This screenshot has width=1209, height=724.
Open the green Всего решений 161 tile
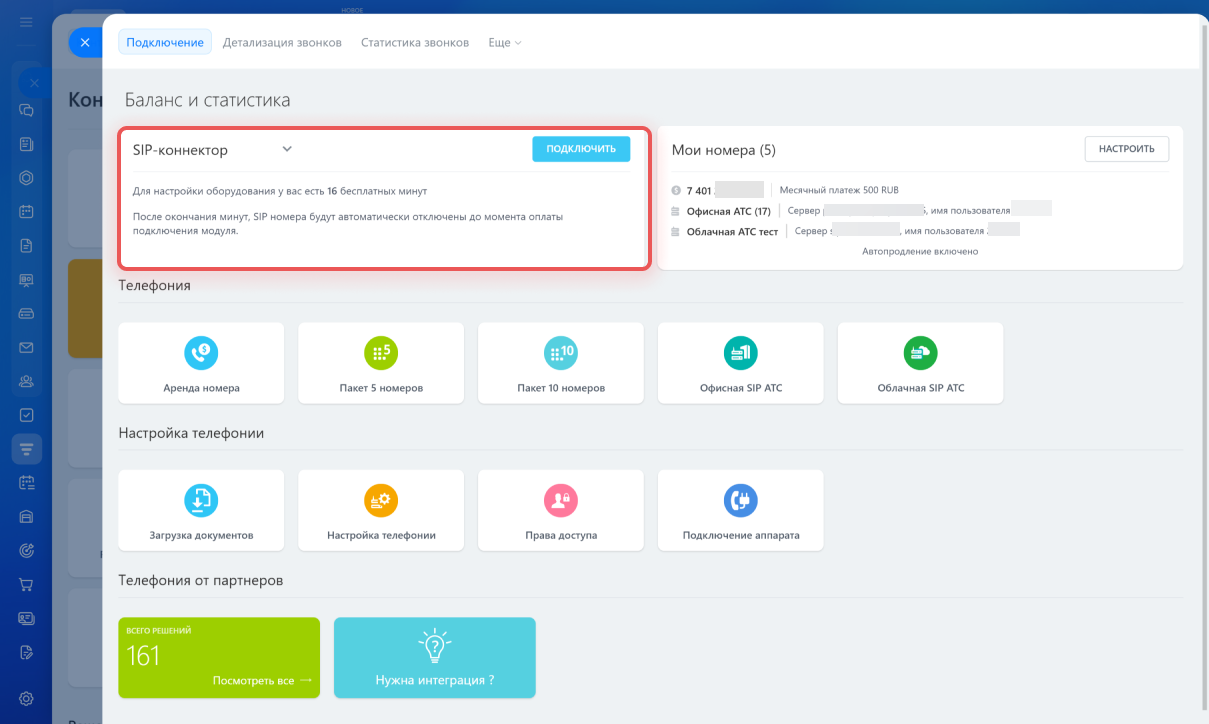click(x=219, y=657)
